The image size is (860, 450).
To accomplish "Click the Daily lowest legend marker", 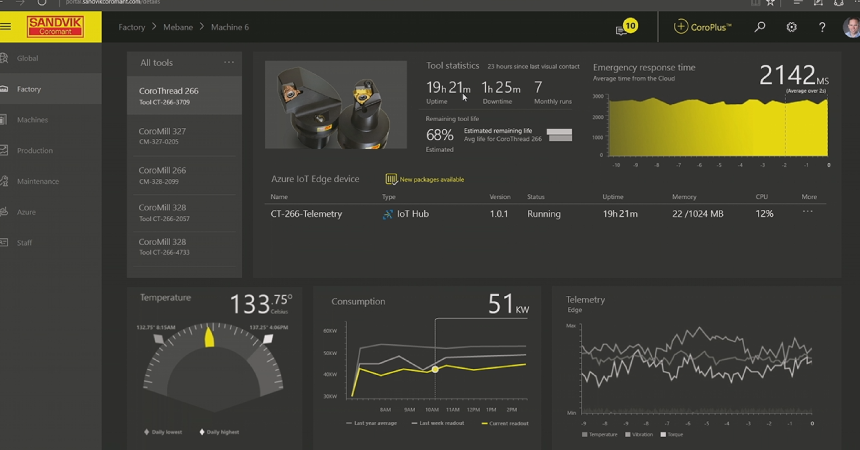I will (146, 432).
